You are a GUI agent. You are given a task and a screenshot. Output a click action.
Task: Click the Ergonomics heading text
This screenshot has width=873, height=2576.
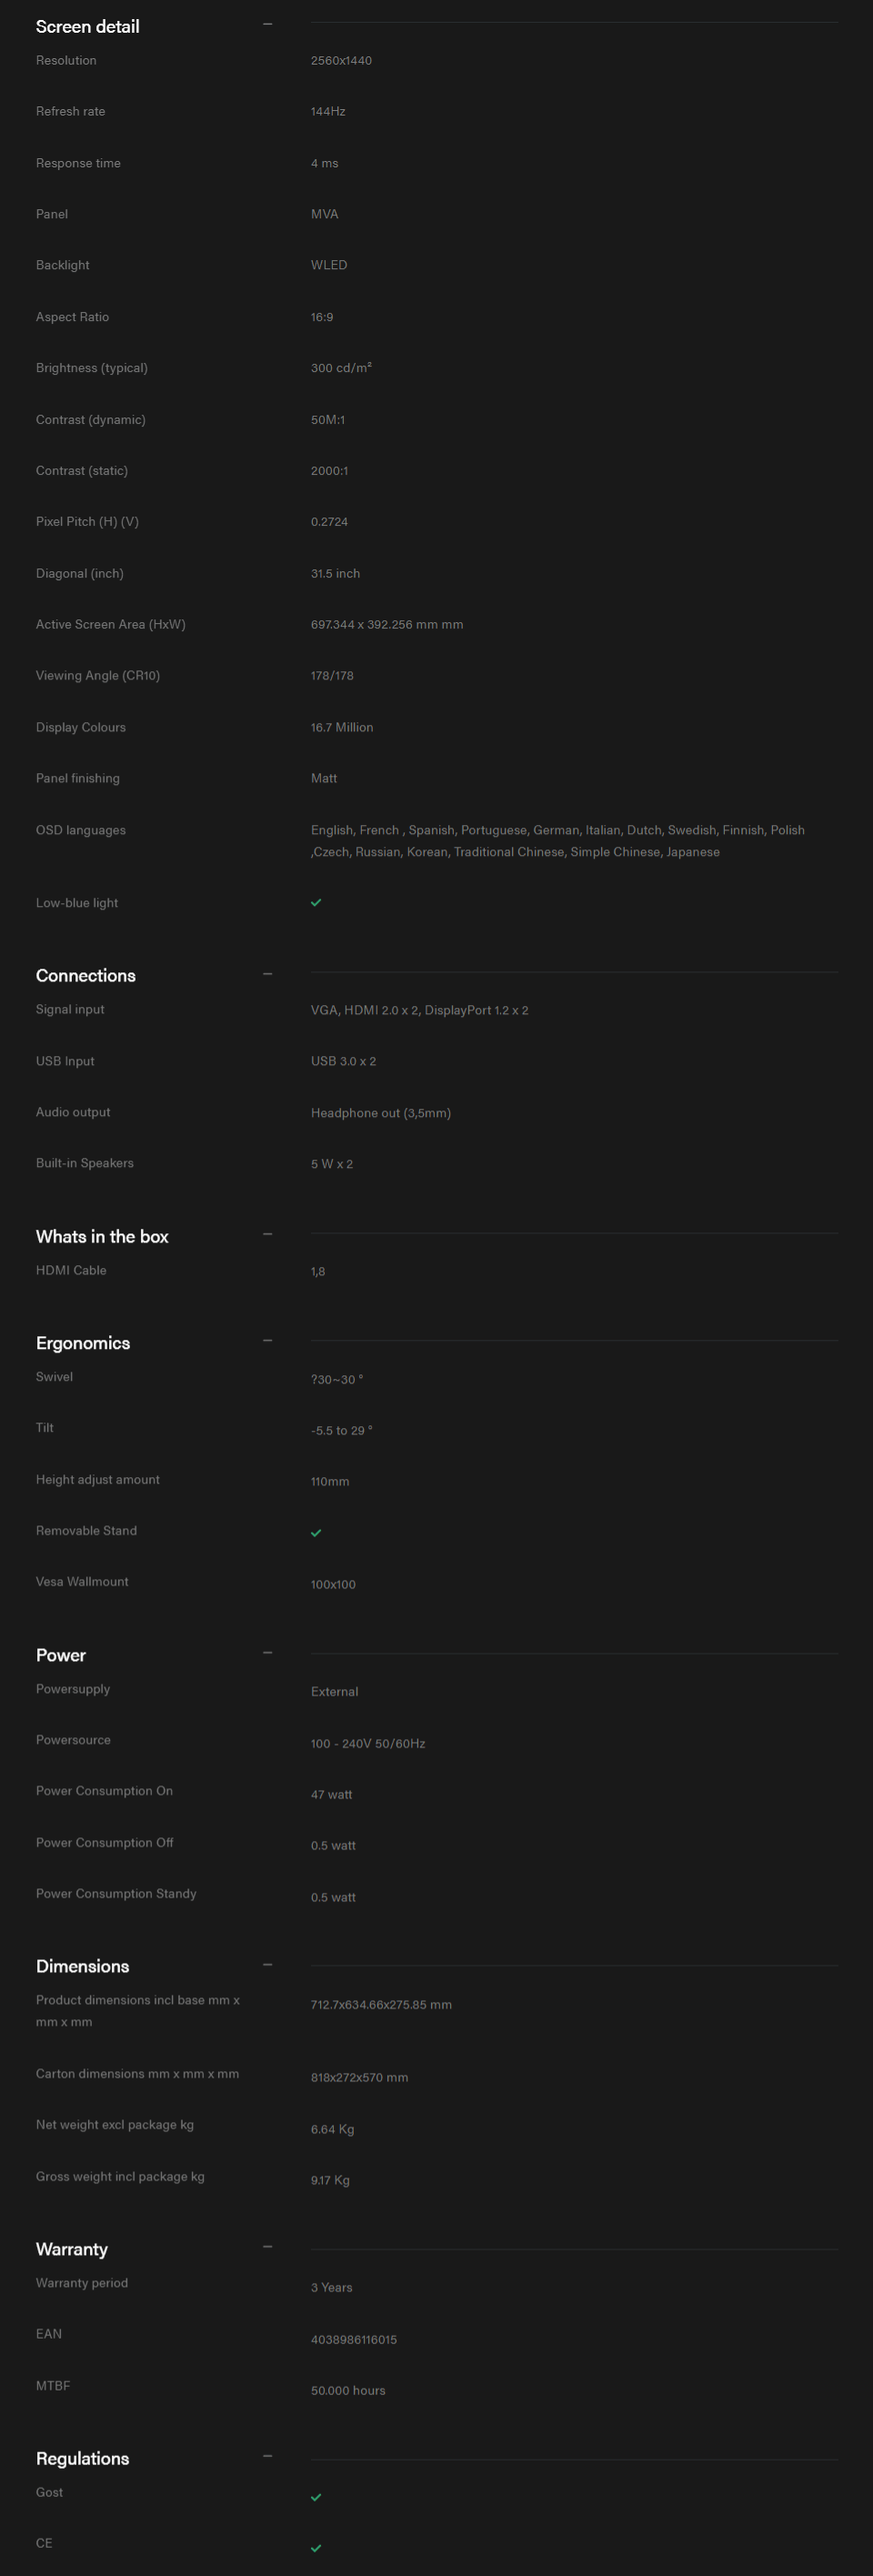click(x=83, y=1343)
